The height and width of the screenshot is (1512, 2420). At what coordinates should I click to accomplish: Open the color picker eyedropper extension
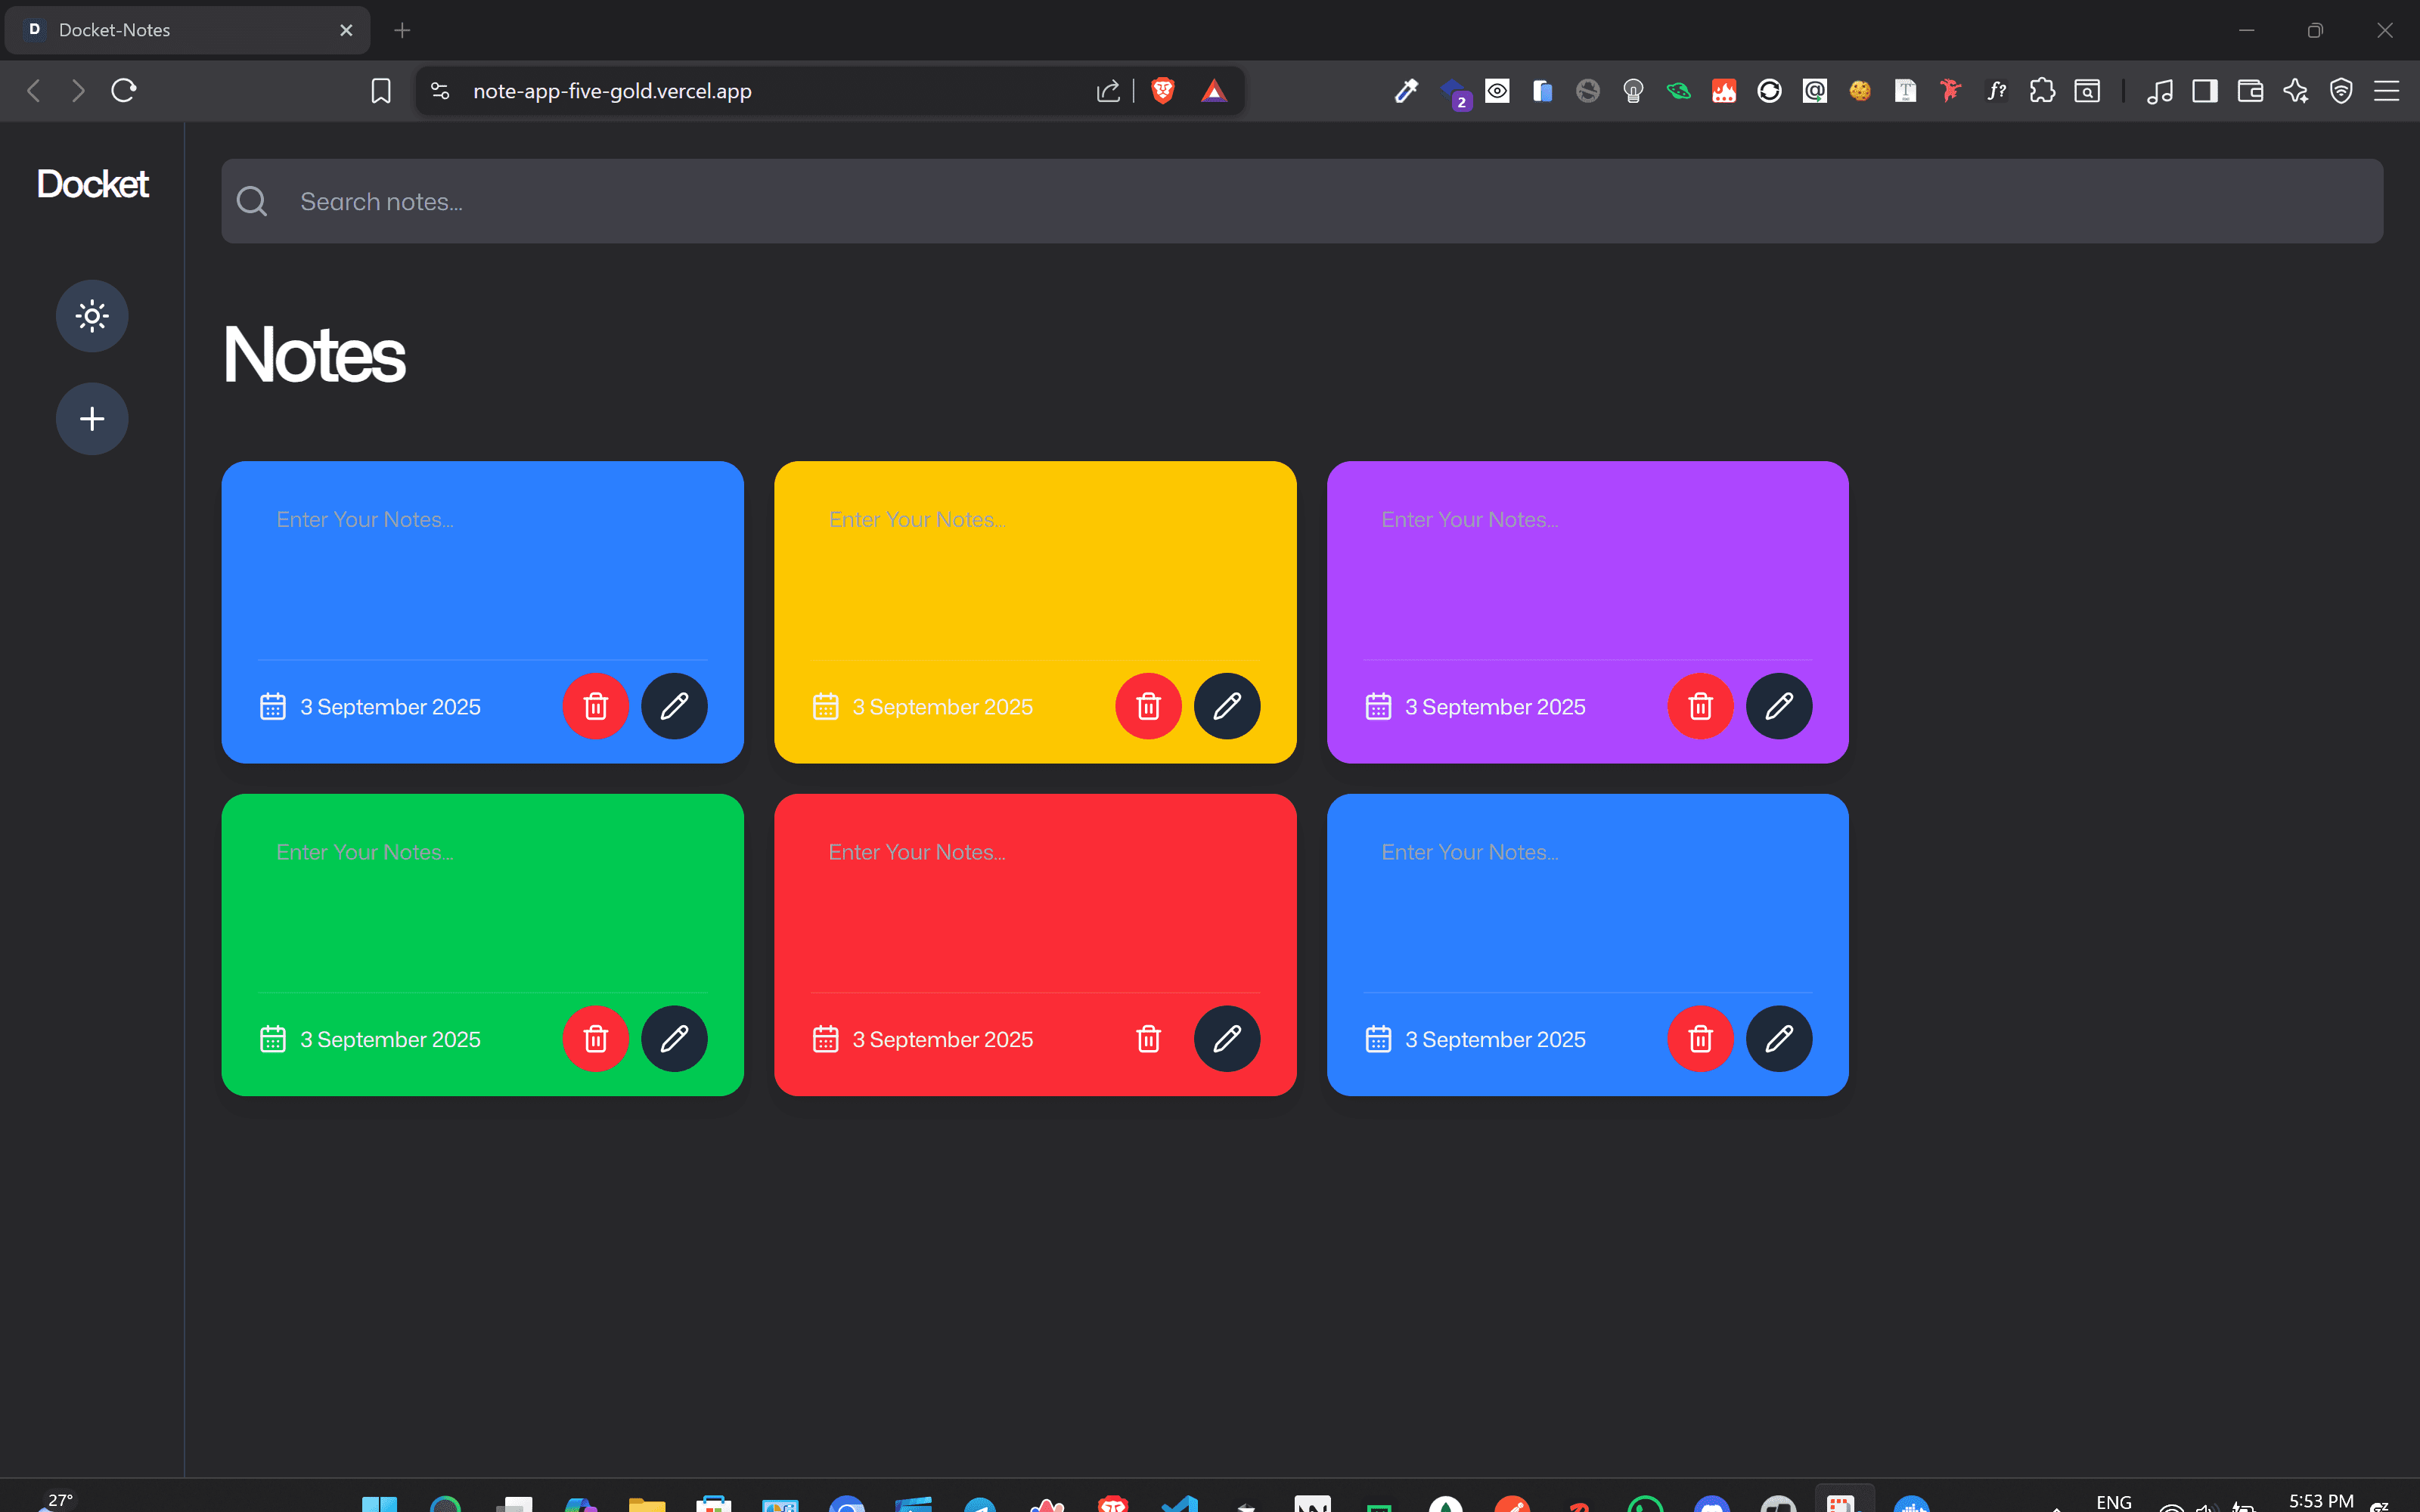coord(1406,91)
